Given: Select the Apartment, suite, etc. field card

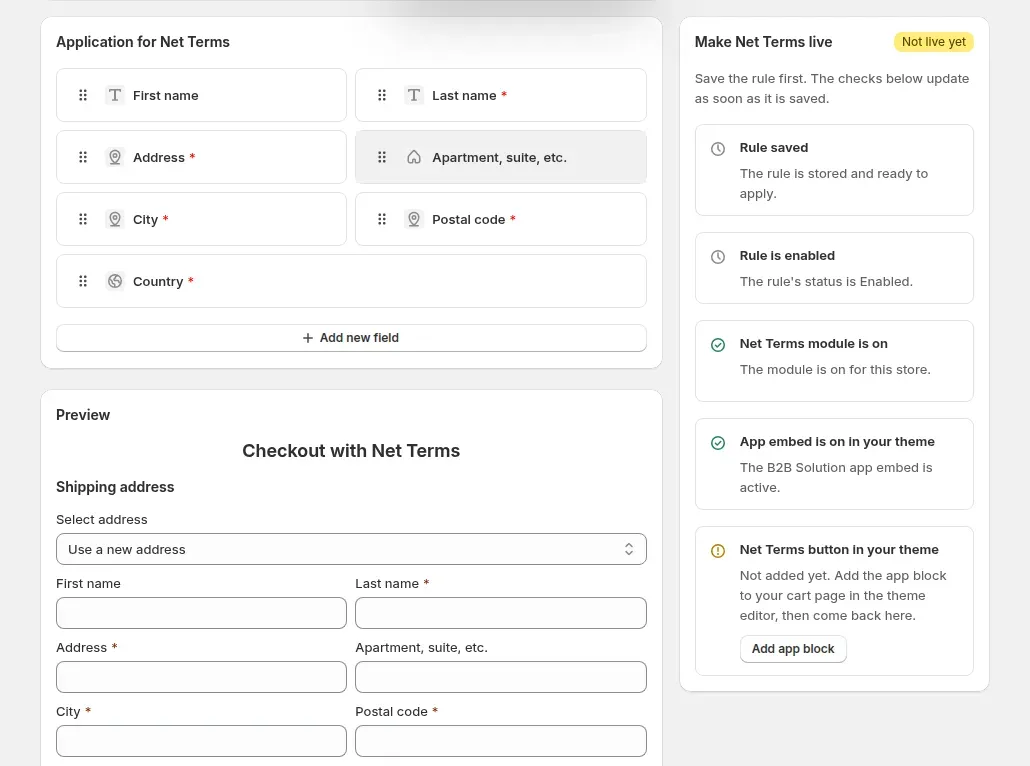Looking at the screenshot, I should point(501,157).
